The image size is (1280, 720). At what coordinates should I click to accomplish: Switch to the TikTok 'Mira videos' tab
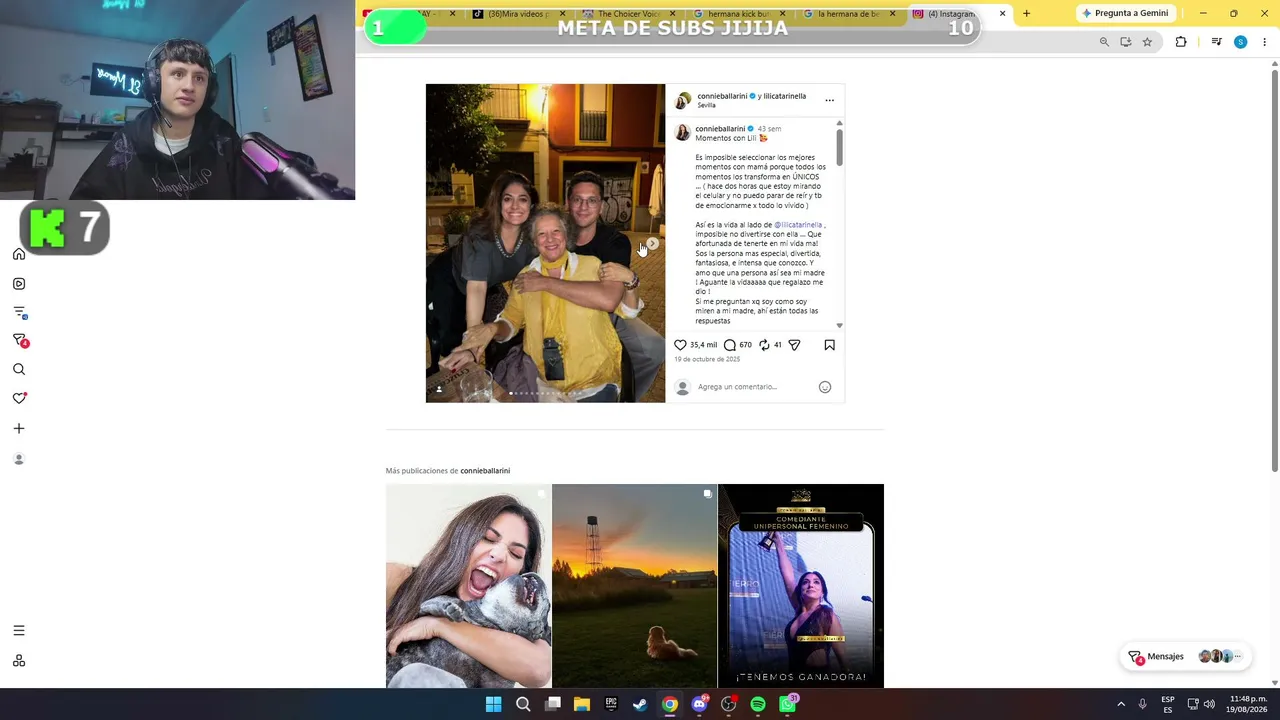pyautogui.click(x=517, y=14)
